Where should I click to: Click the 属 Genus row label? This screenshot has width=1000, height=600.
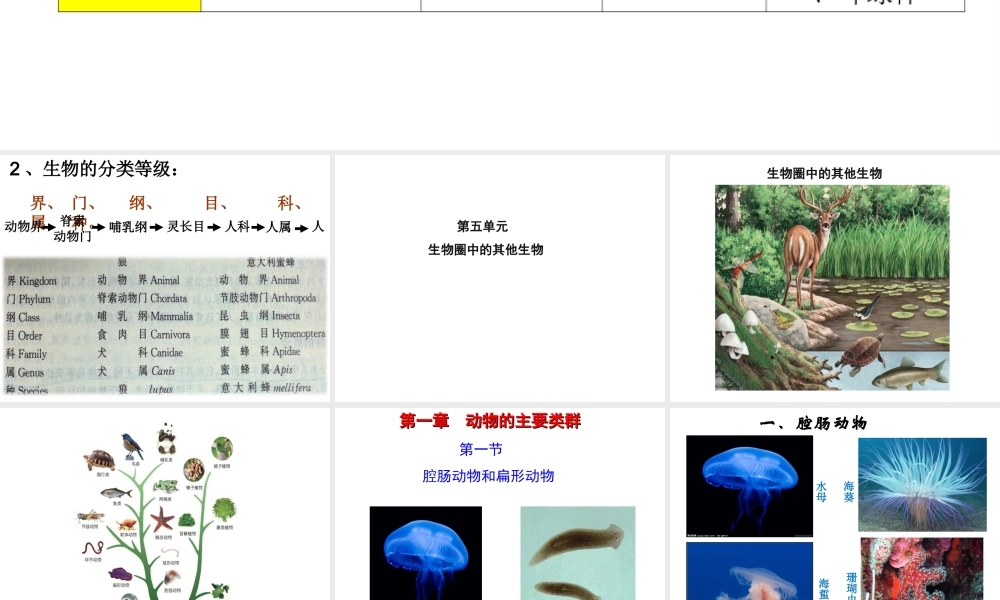(x=25, y=372)
